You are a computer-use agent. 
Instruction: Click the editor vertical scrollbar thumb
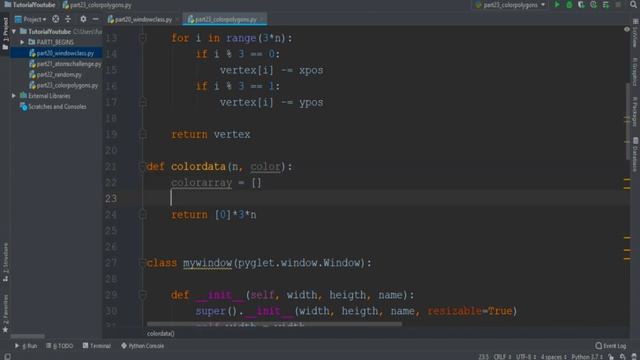click(627, 122)
